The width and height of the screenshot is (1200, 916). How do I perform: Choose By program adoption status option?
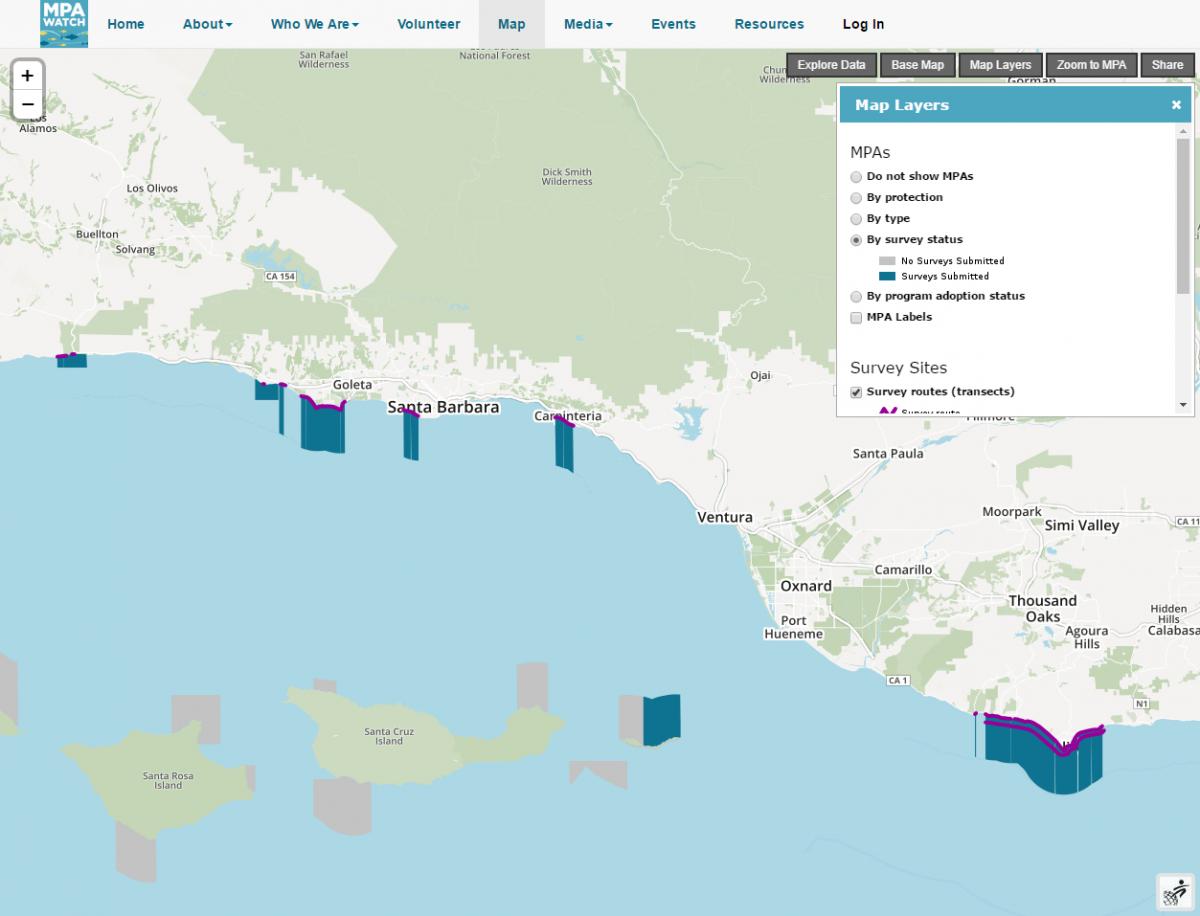pyautogui.click(x=856, y=296)
